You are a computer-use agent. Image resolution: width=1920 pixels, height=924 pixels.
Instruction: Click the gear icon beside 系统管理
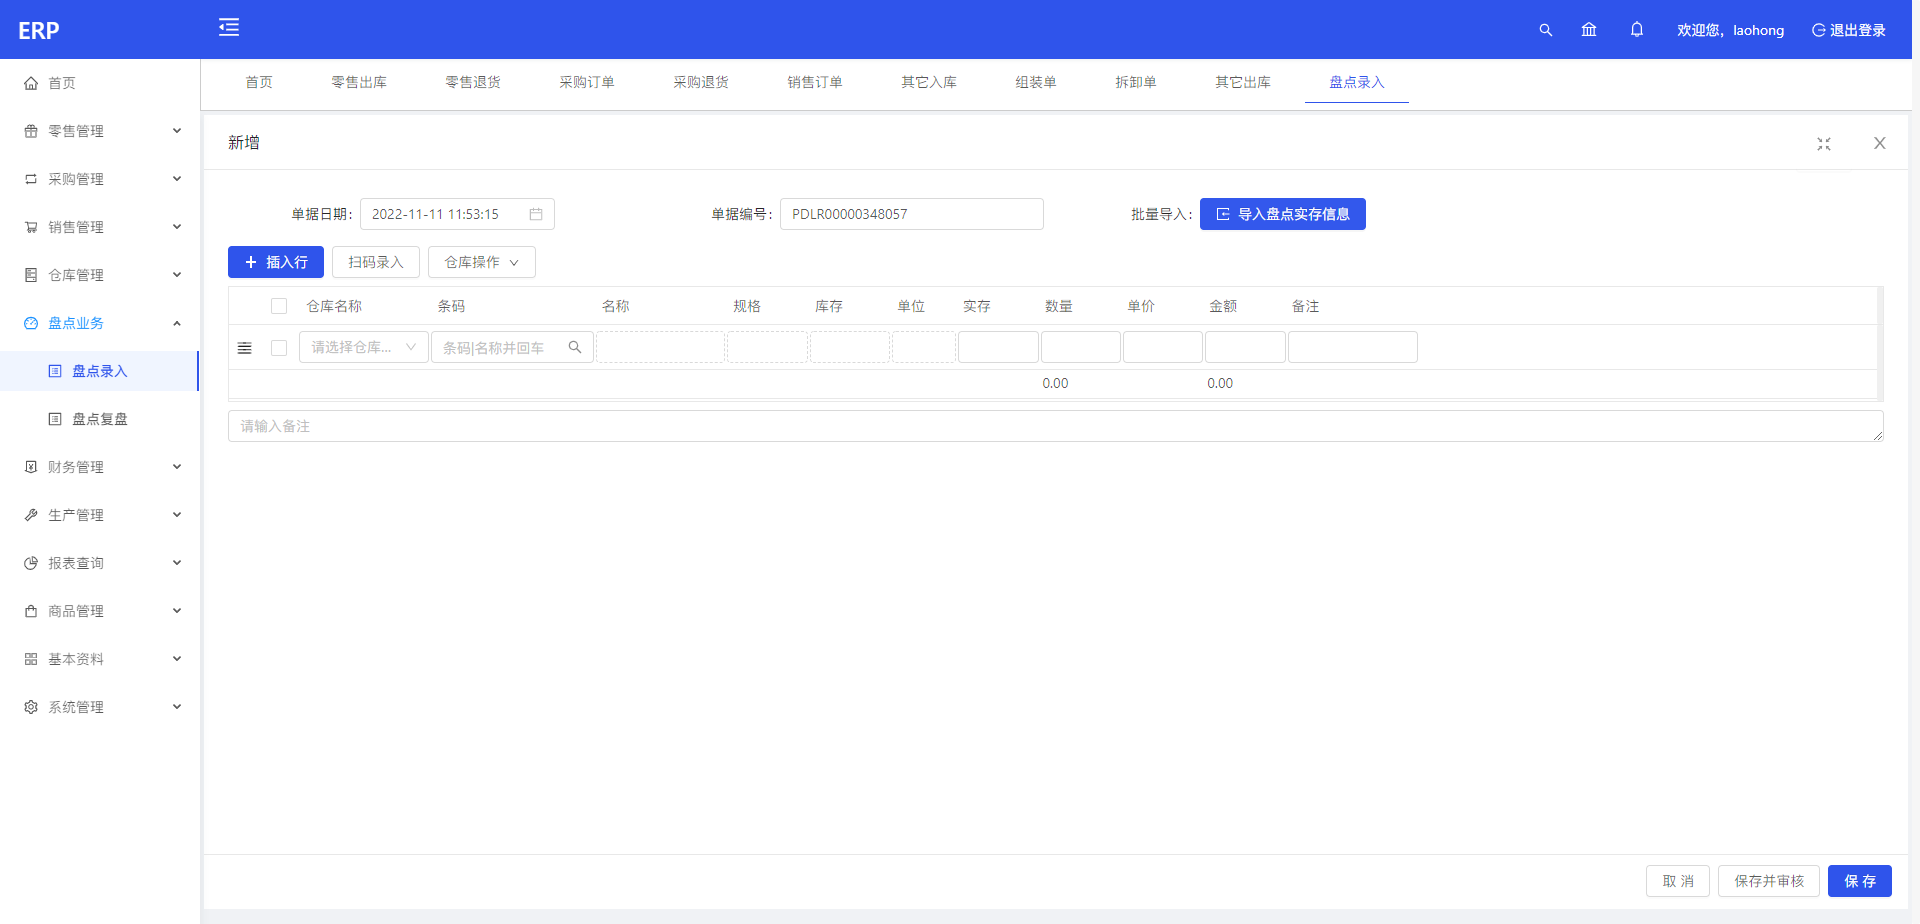pyautogui.click(x=31, y=707)
